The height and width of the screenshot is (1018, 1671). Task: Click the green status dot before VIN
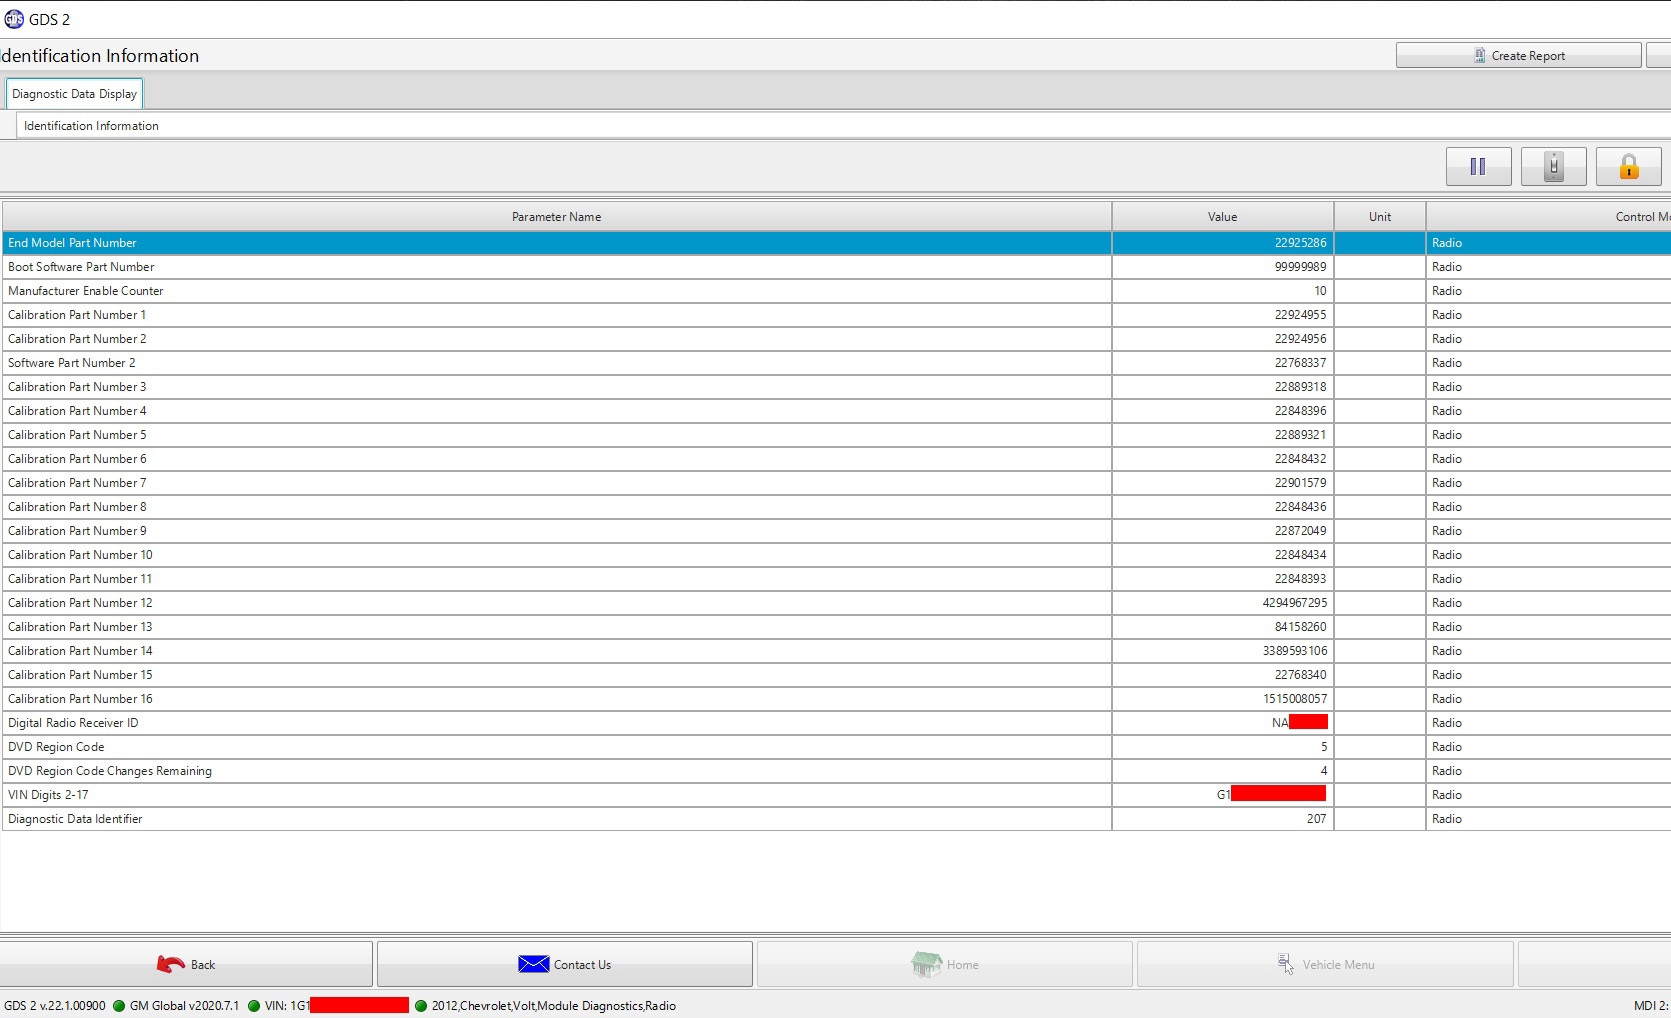pyautogui.click(x=254, y=1006)
